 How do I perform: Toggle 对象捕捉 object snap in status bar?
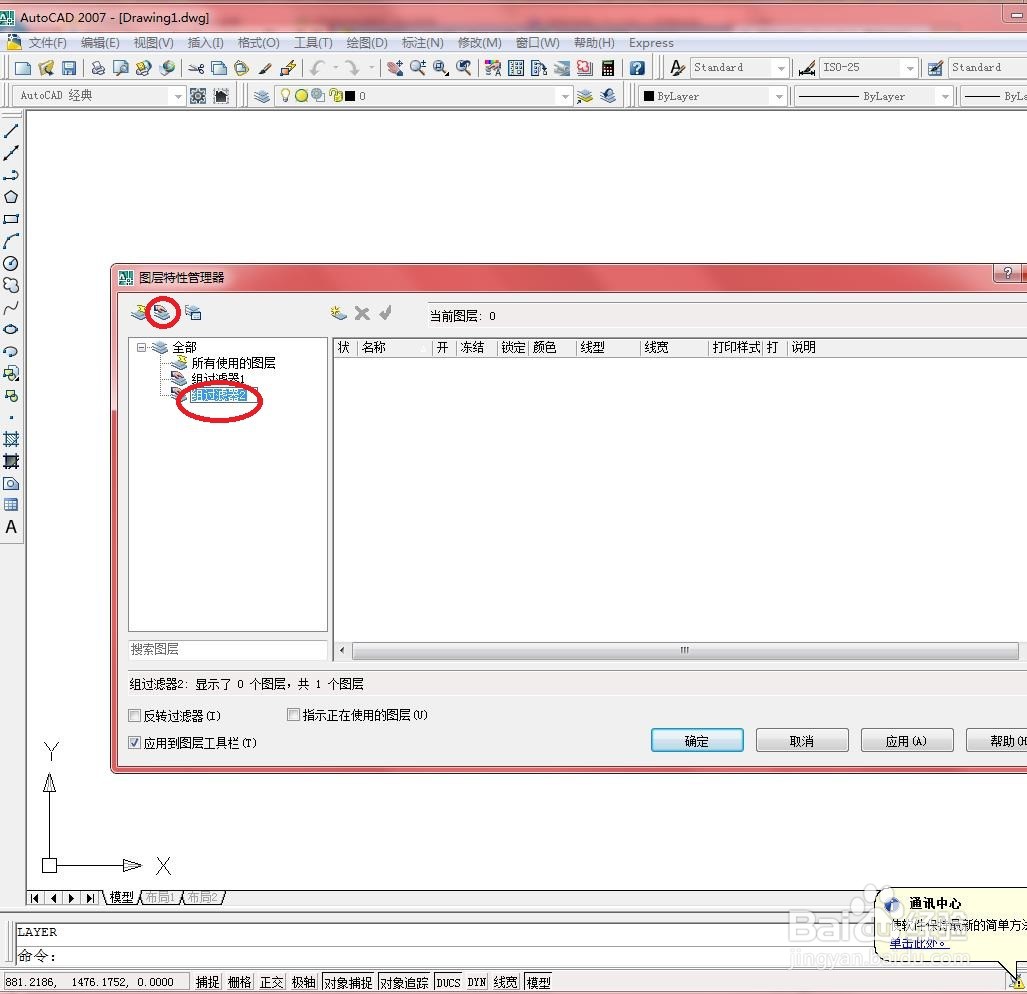(x=348, y=982)
